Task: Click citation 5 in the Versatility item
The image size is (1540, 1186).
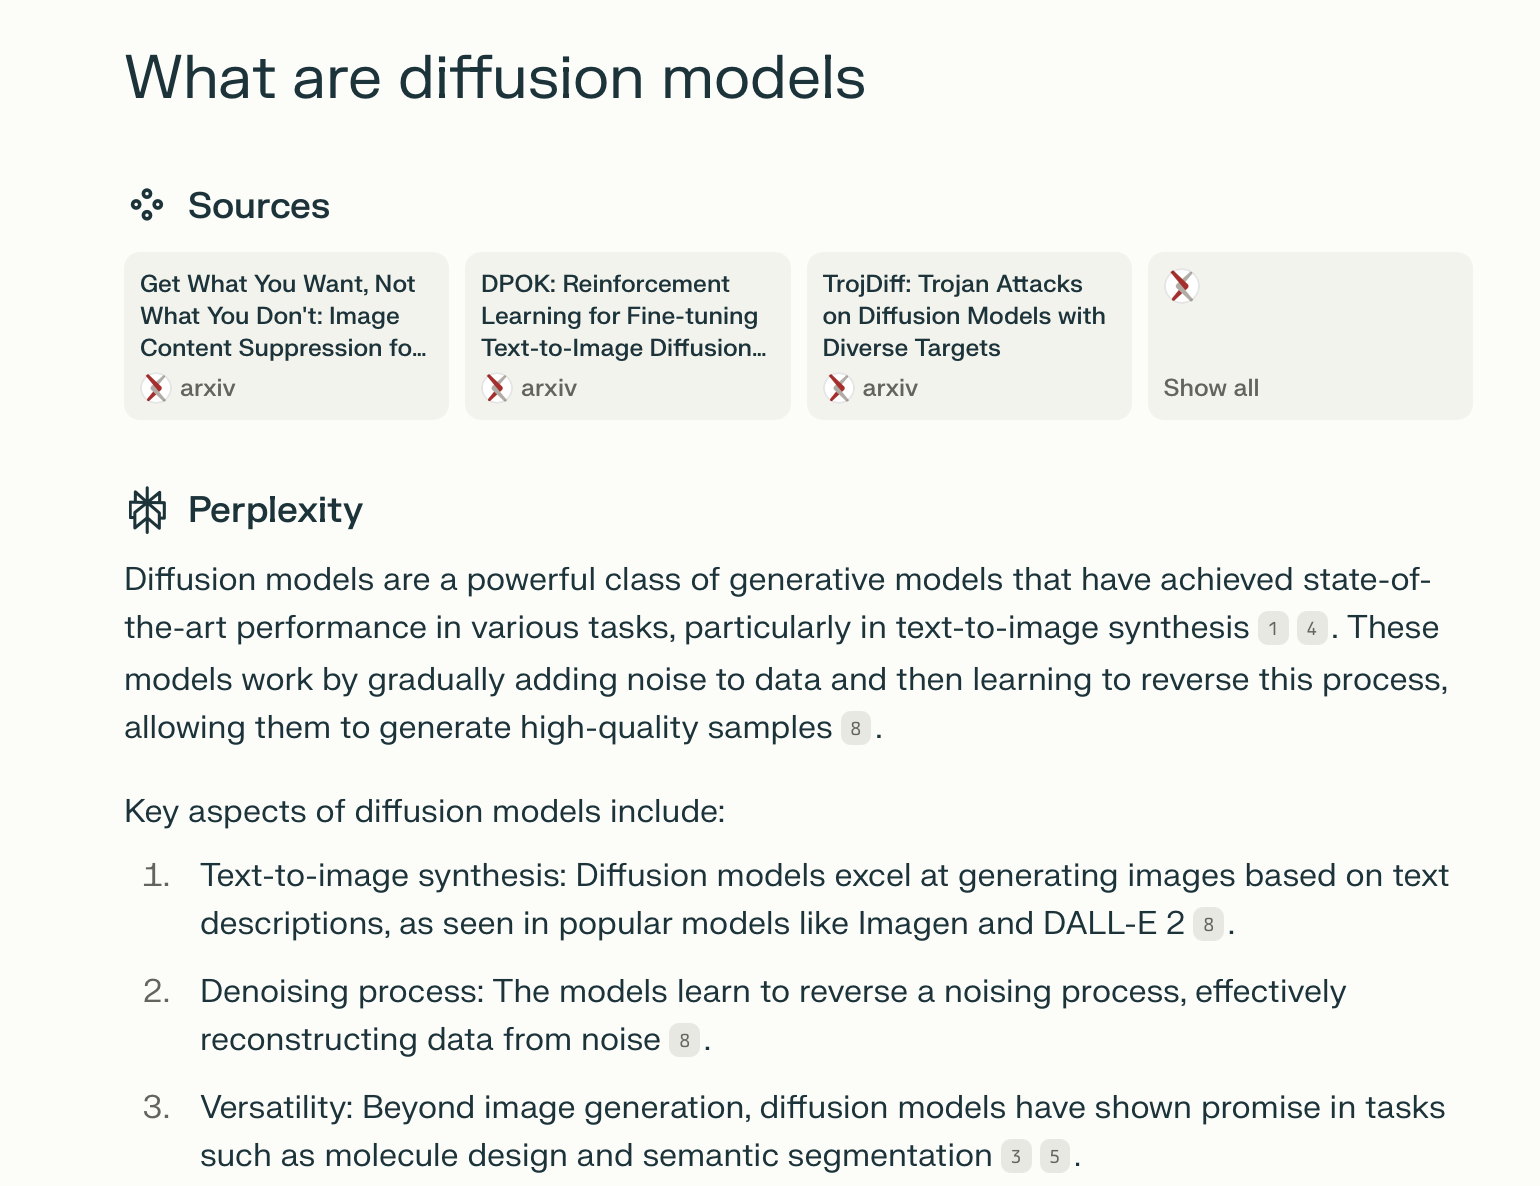Action: pos(1055,1157)
